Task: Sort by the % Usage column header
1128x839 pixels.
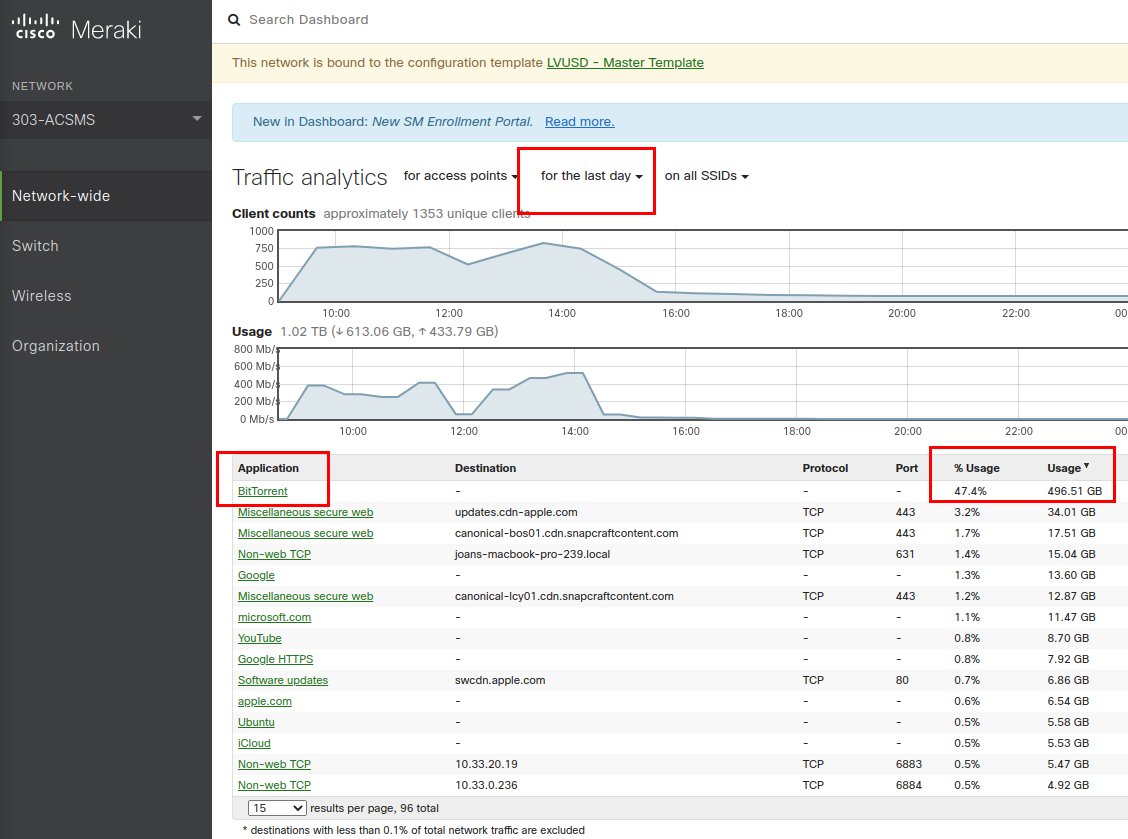Action: (x=976, y=468)
